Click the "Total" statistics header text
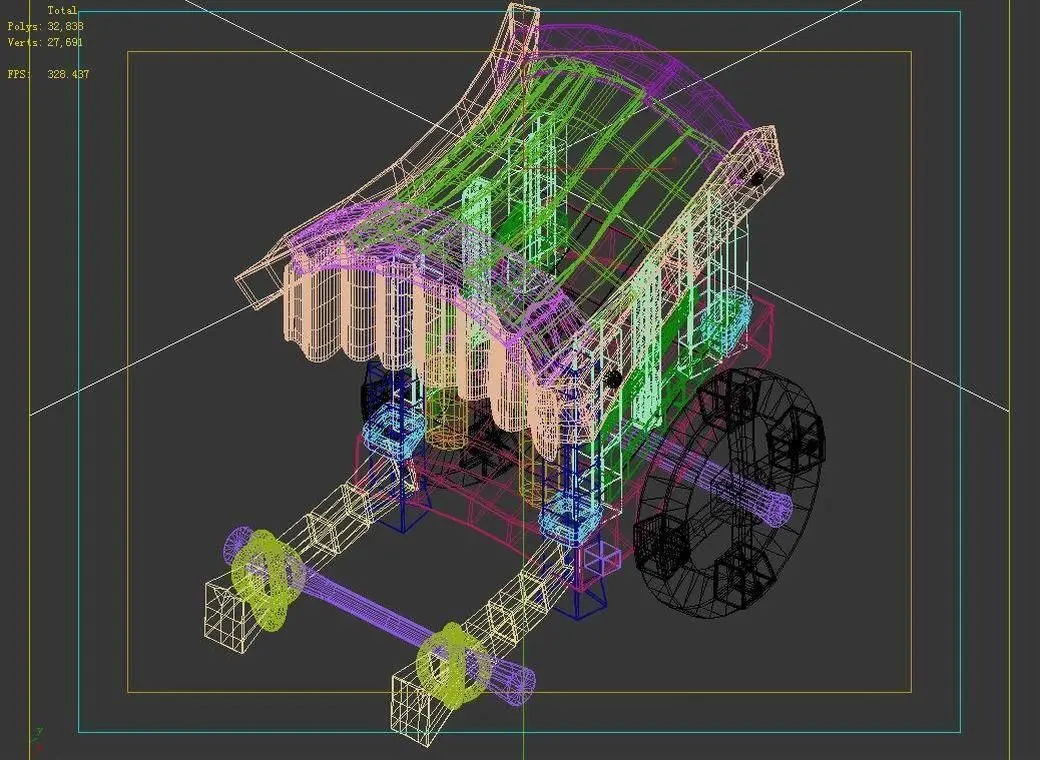 point(62,11)
